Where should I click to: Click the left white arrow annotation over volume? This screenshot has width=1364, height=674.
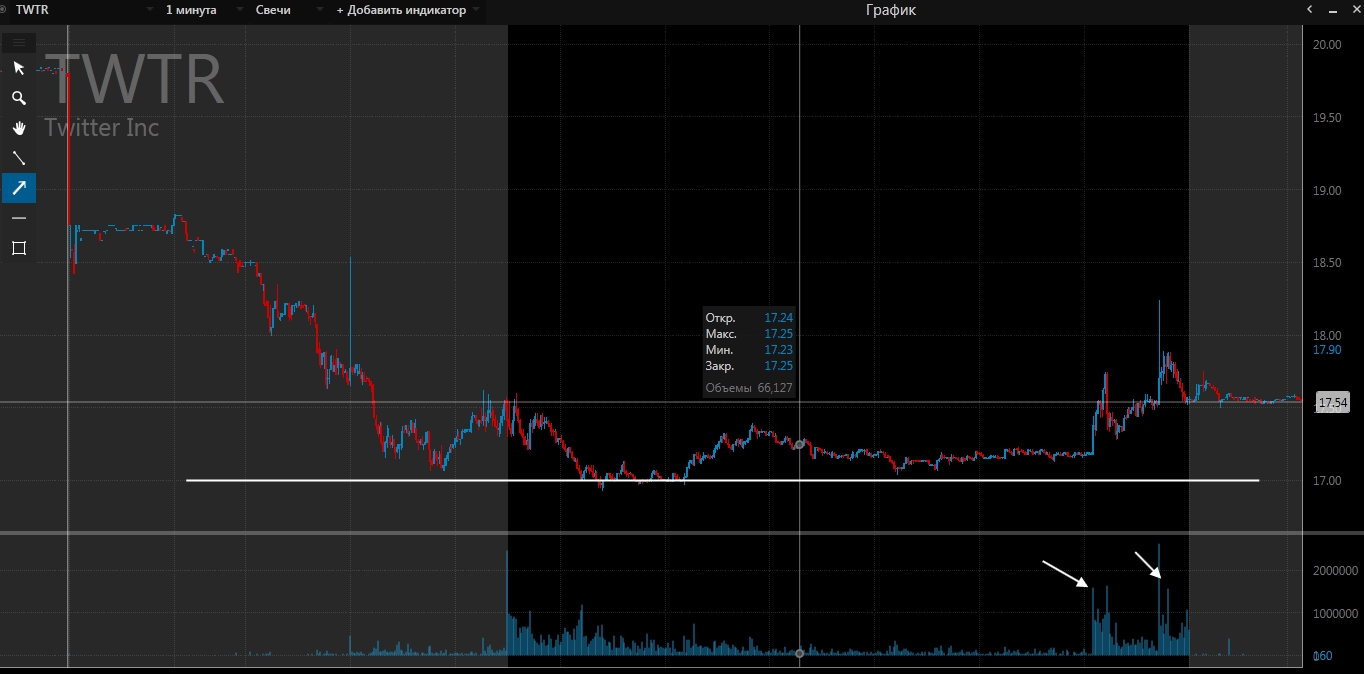click(x=1065, y=574)
